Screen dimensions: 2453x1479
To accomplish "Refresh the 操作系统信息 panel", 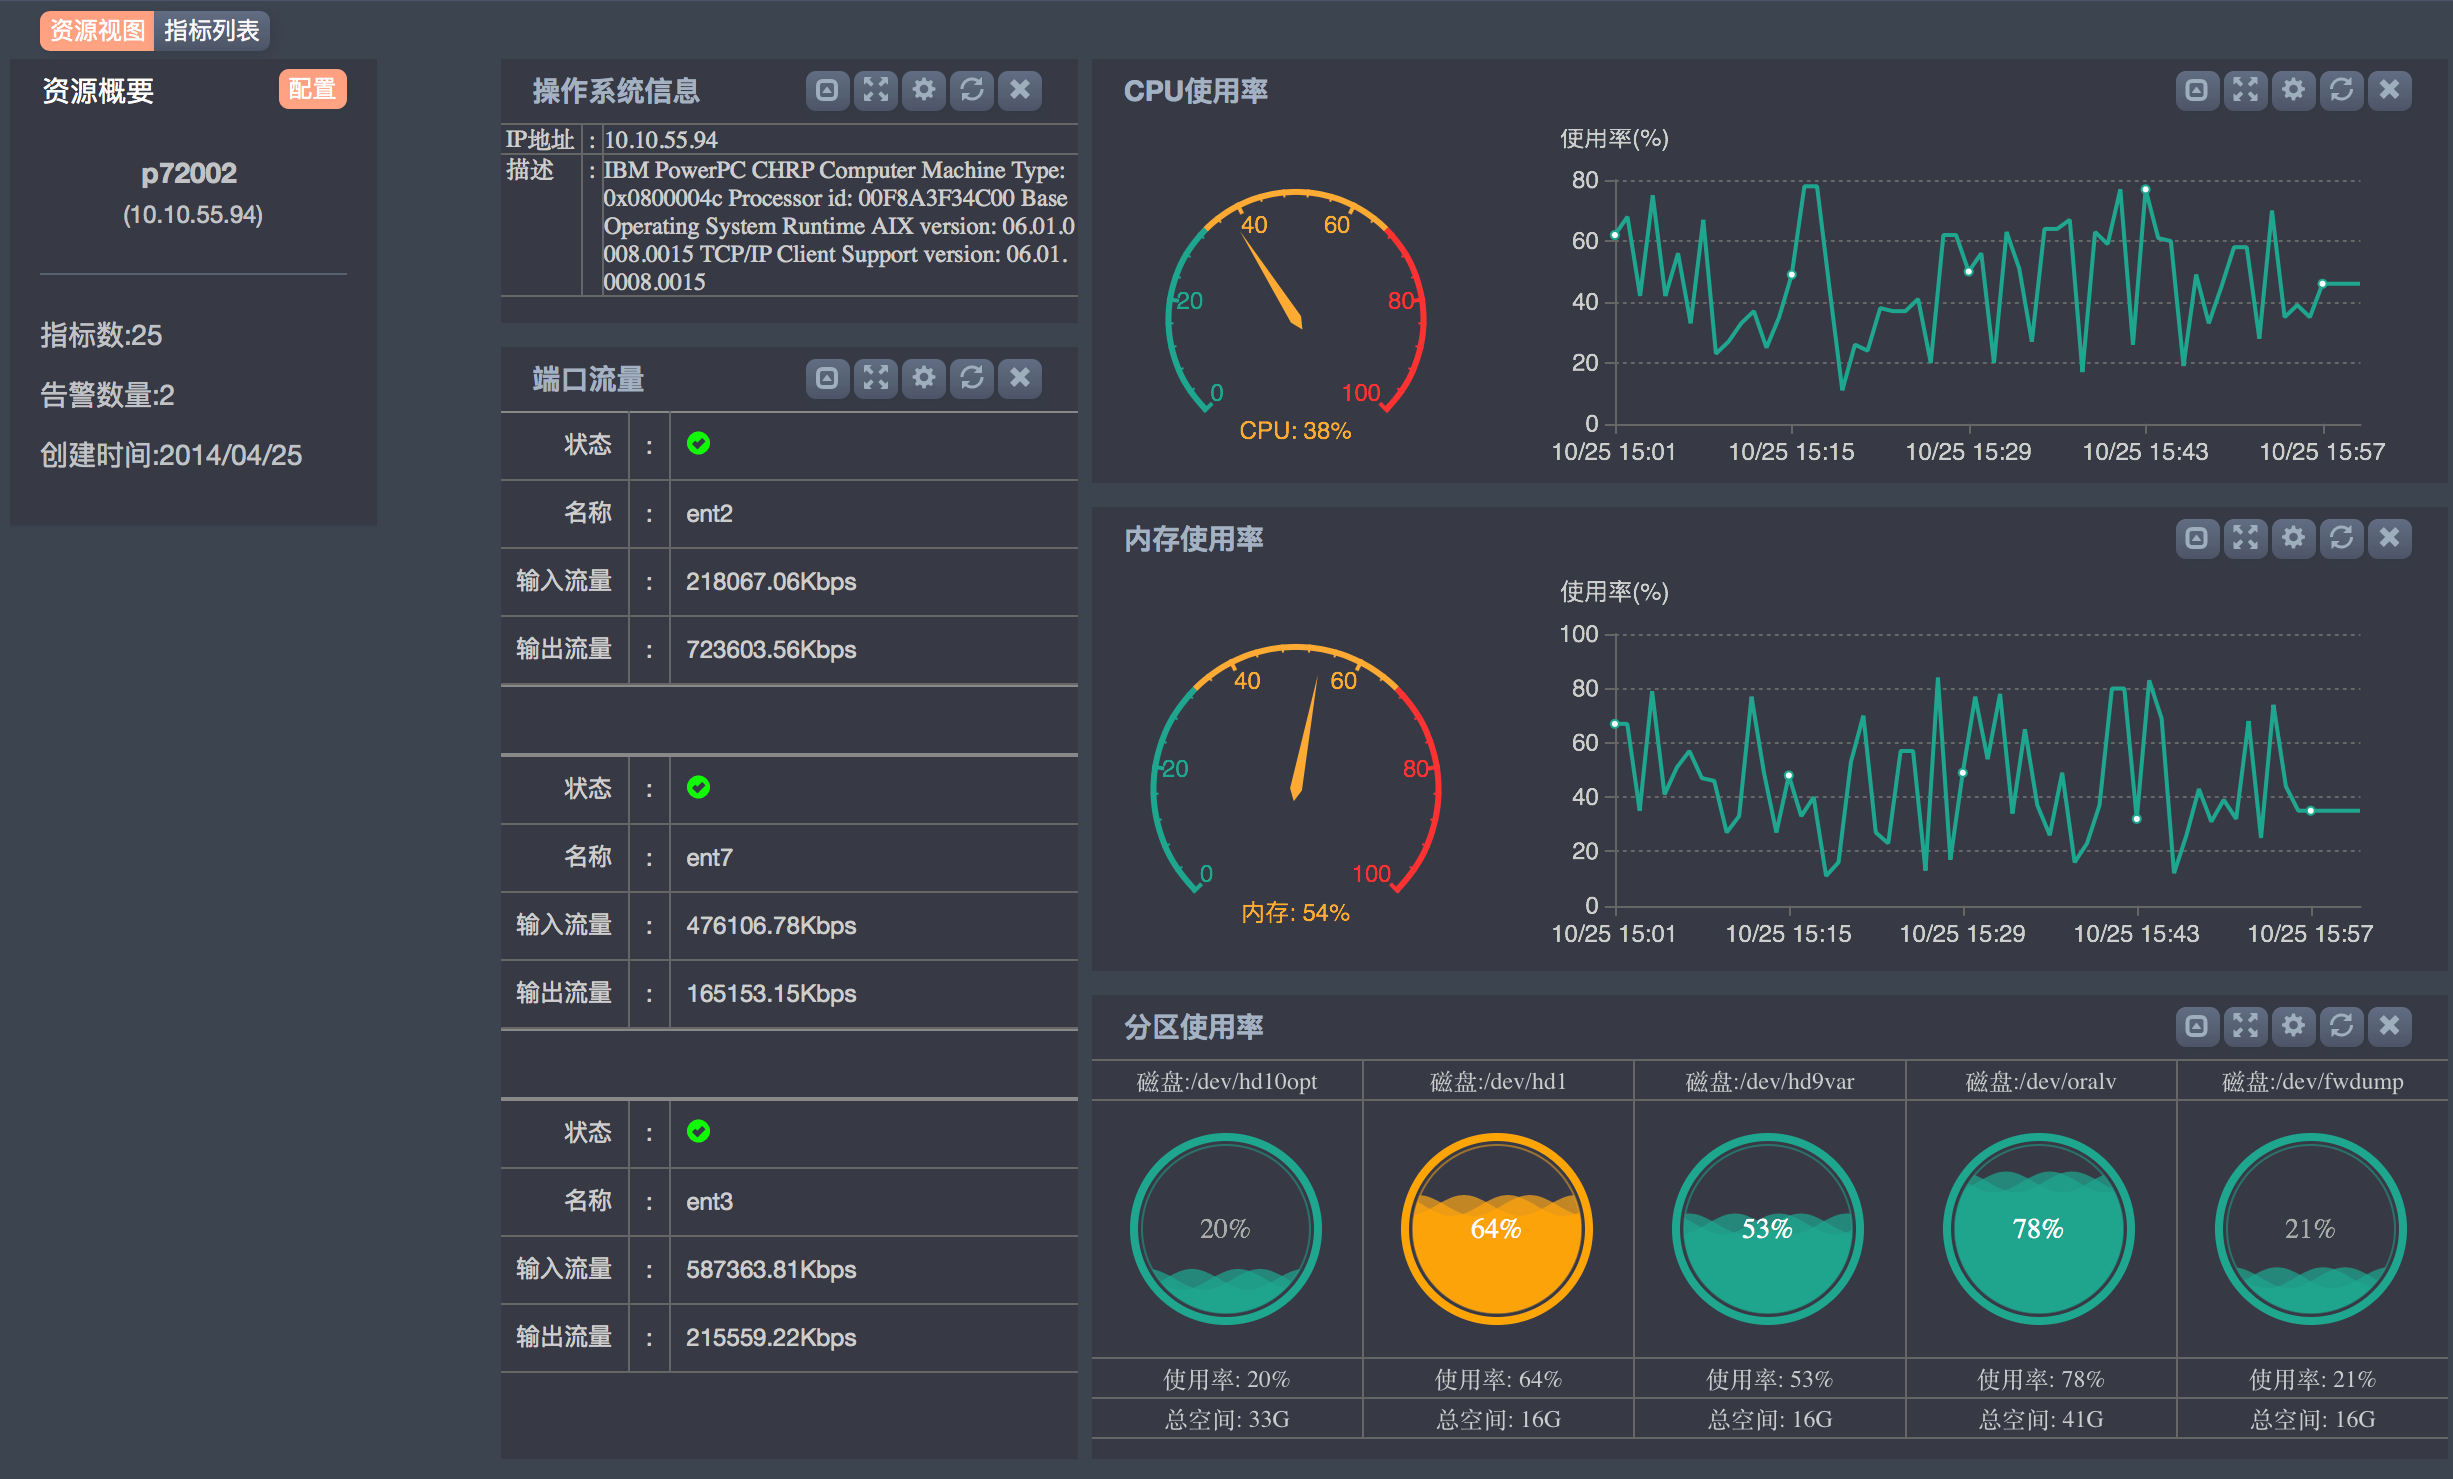I will (x=972, y=90).
